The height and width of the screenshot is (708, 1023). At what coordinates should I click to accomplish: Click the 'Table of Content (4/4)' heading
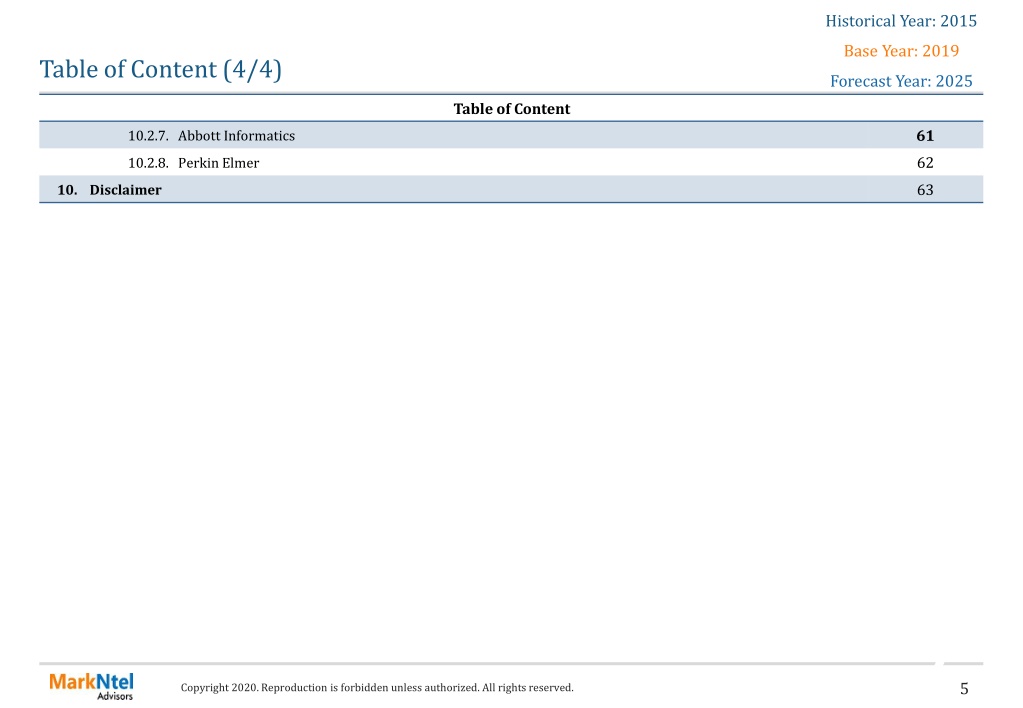[x=160, y=69]
